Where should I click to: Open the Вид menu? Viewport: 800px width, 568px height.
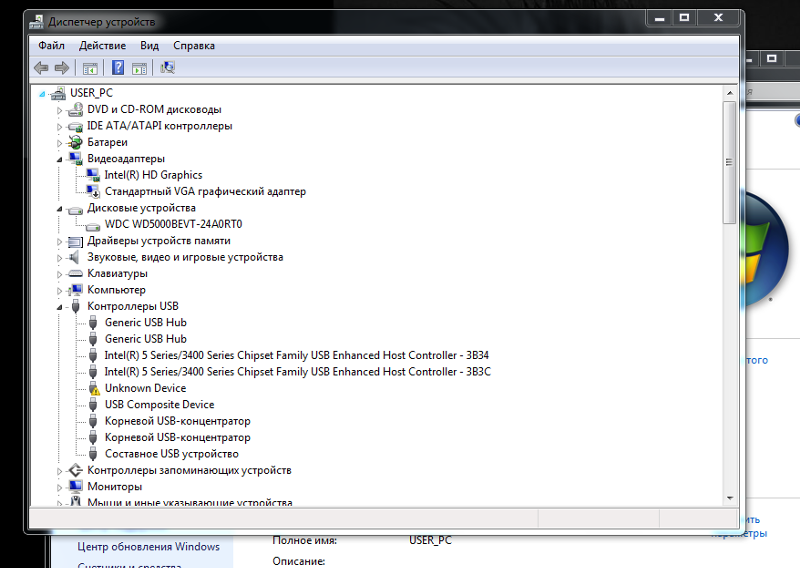point(149,45)
